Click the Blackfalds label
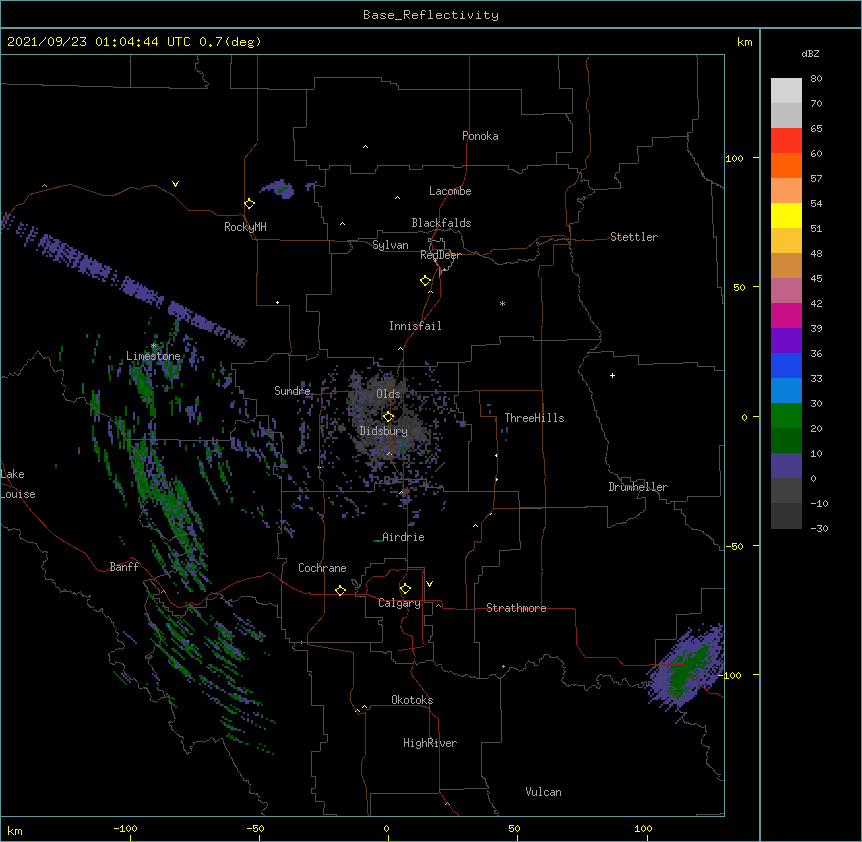This screenshot has height=842, width=862. pyautogui.click(x=441, y=223)
